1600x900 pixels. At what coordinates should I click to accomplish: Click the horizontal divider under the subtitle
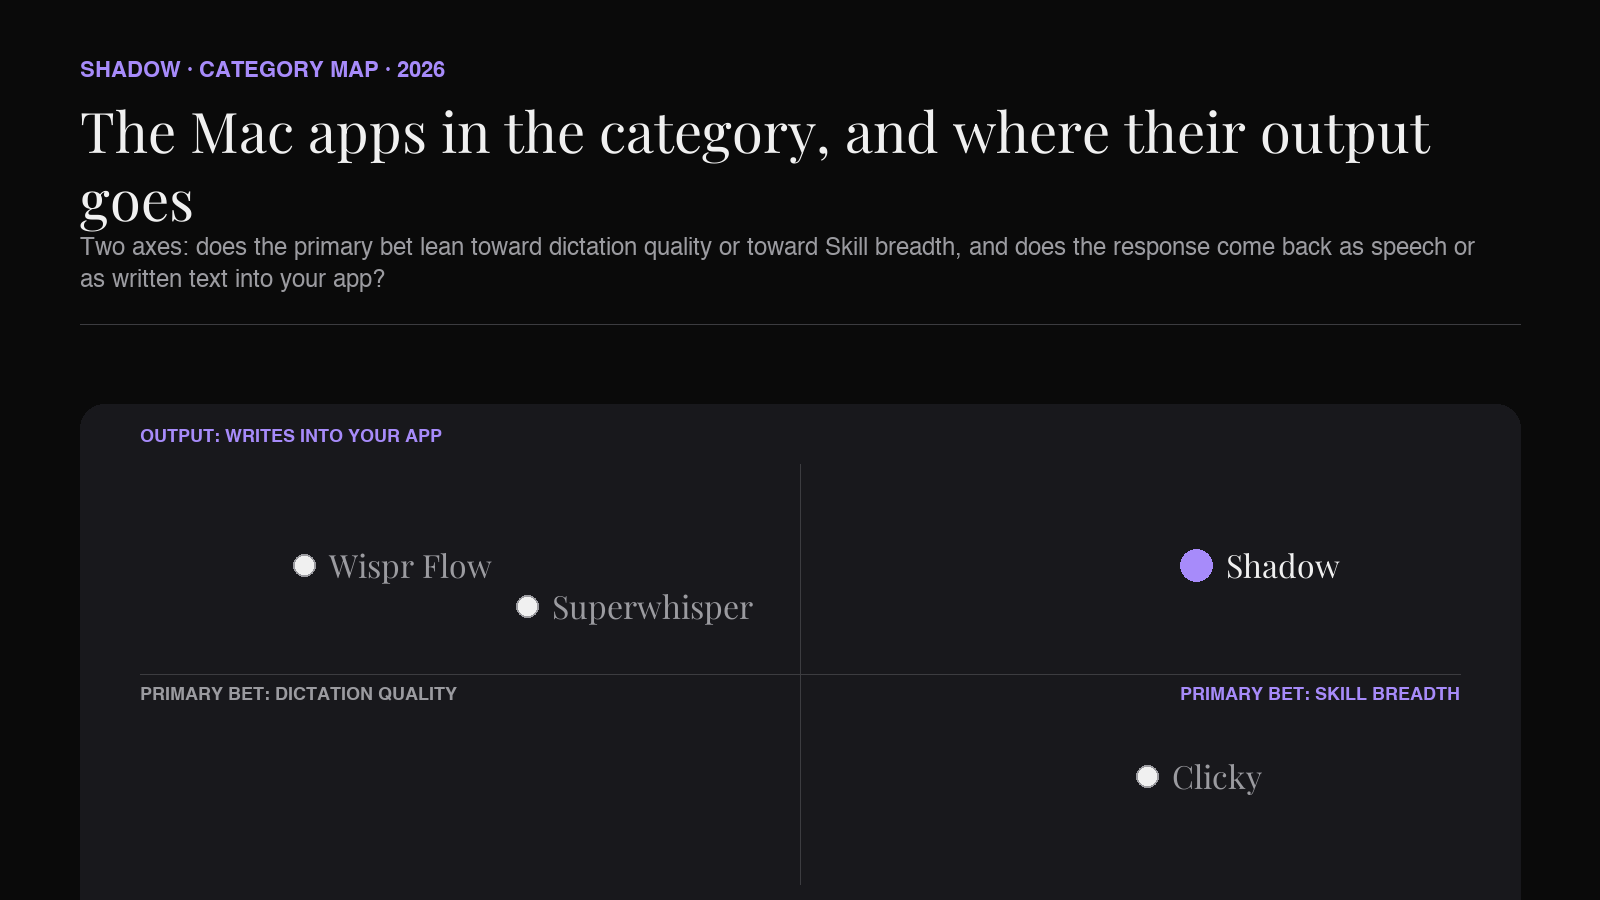pyautogui.click(x=800, y=324)
